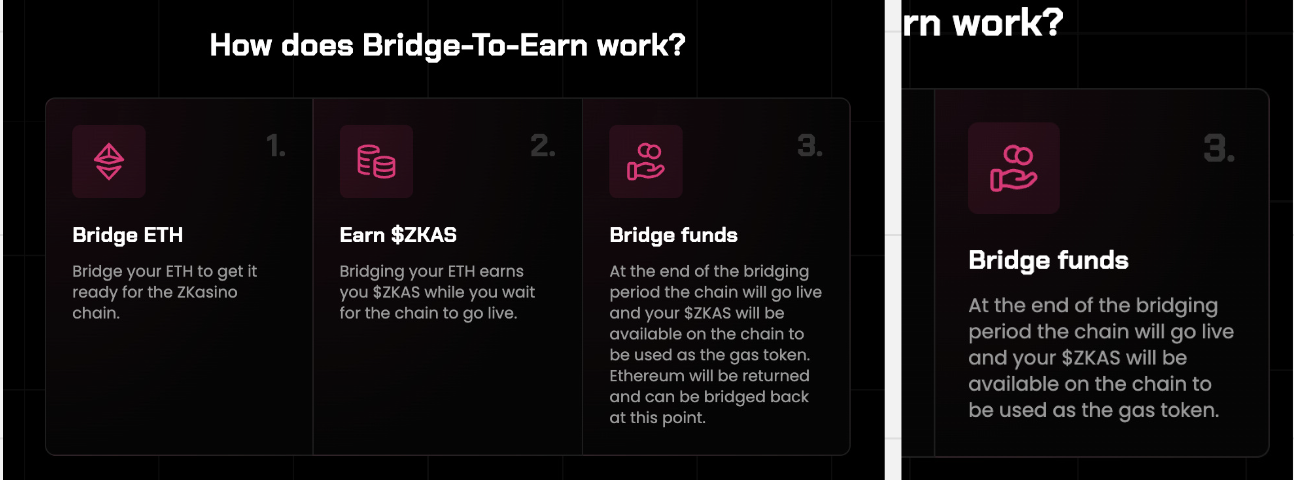Select the "Bridge ETH" heading
Screen dimensions: 1294x480
tap(128, 236)
